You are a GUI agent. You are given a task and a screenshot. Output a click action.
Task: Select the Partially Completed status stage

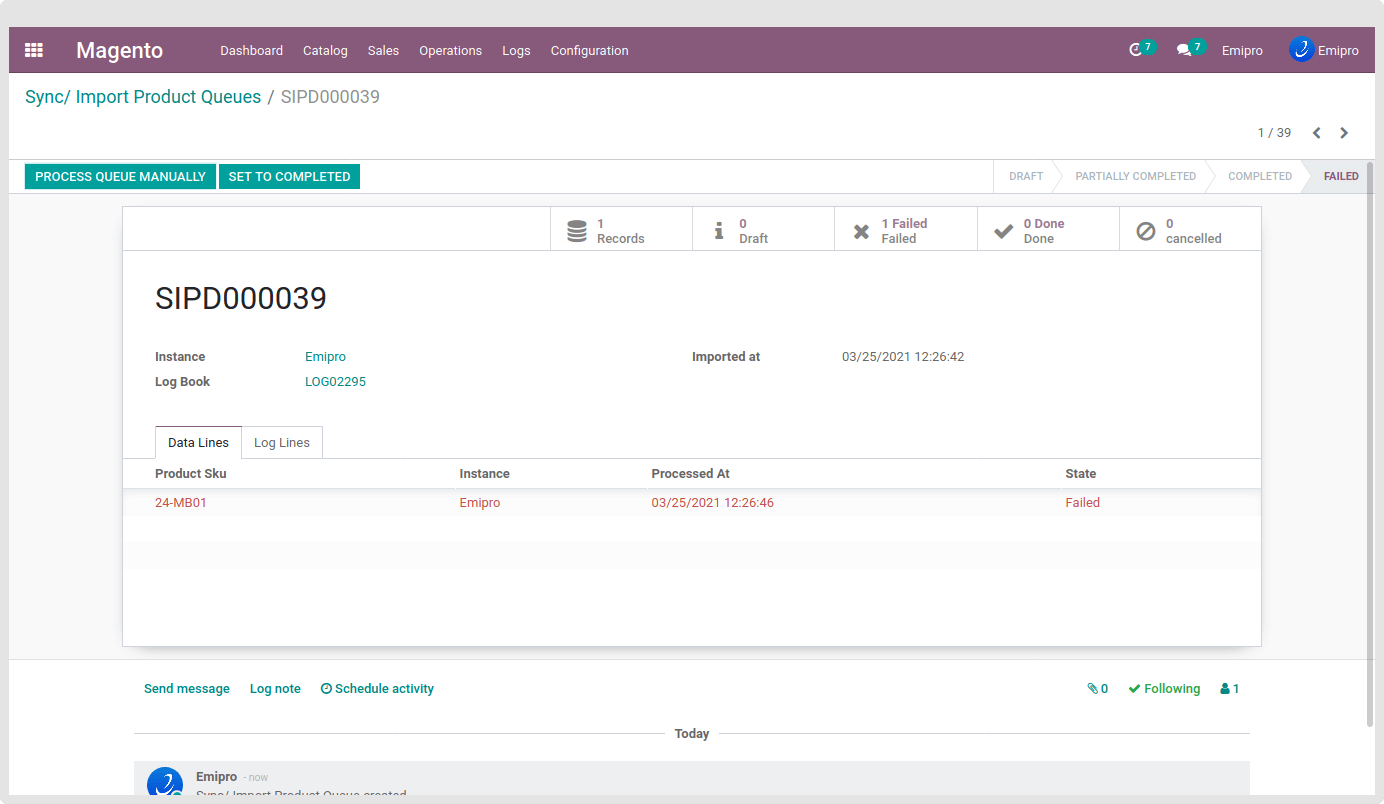tap(1135, 176)
